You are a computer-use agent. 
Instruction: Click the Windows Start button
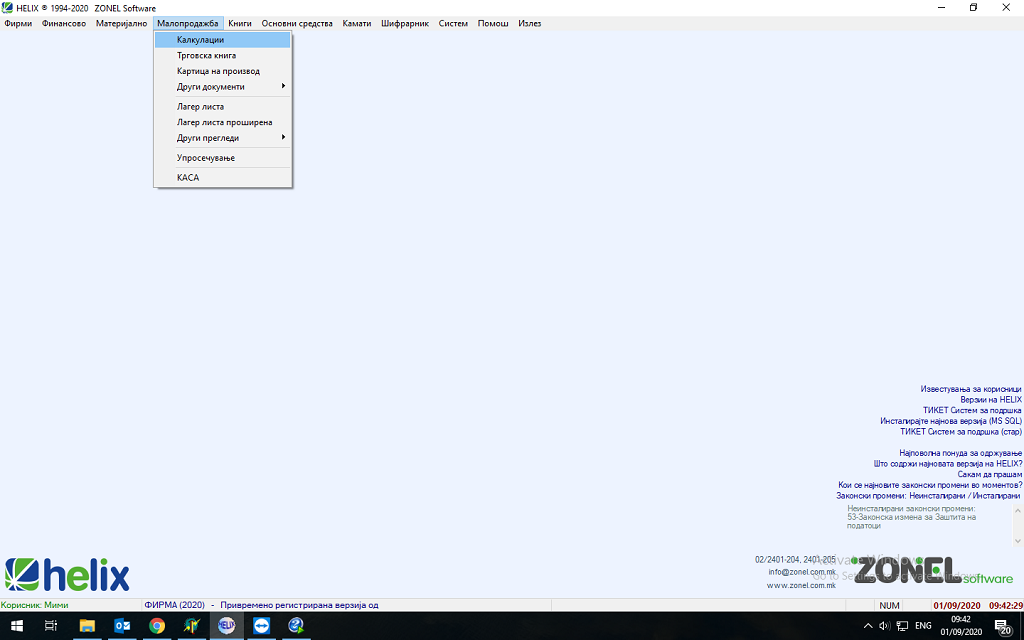tap(17, 626)
